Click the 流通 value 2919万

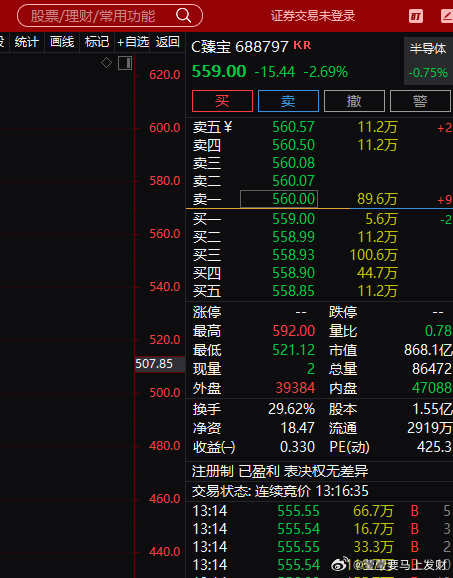click(x=429, y=428)
